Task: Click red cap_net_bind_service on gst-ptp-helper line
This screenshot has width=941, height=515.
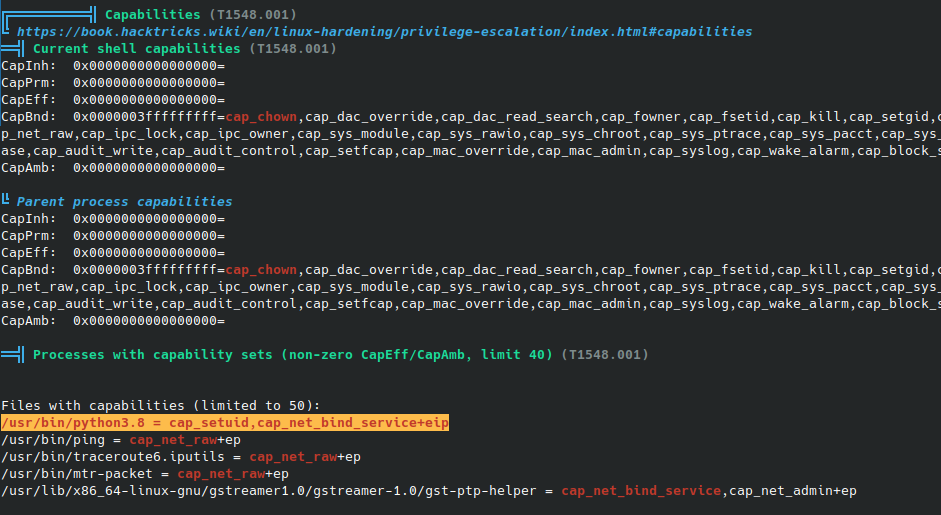Action: pos(641,491)
